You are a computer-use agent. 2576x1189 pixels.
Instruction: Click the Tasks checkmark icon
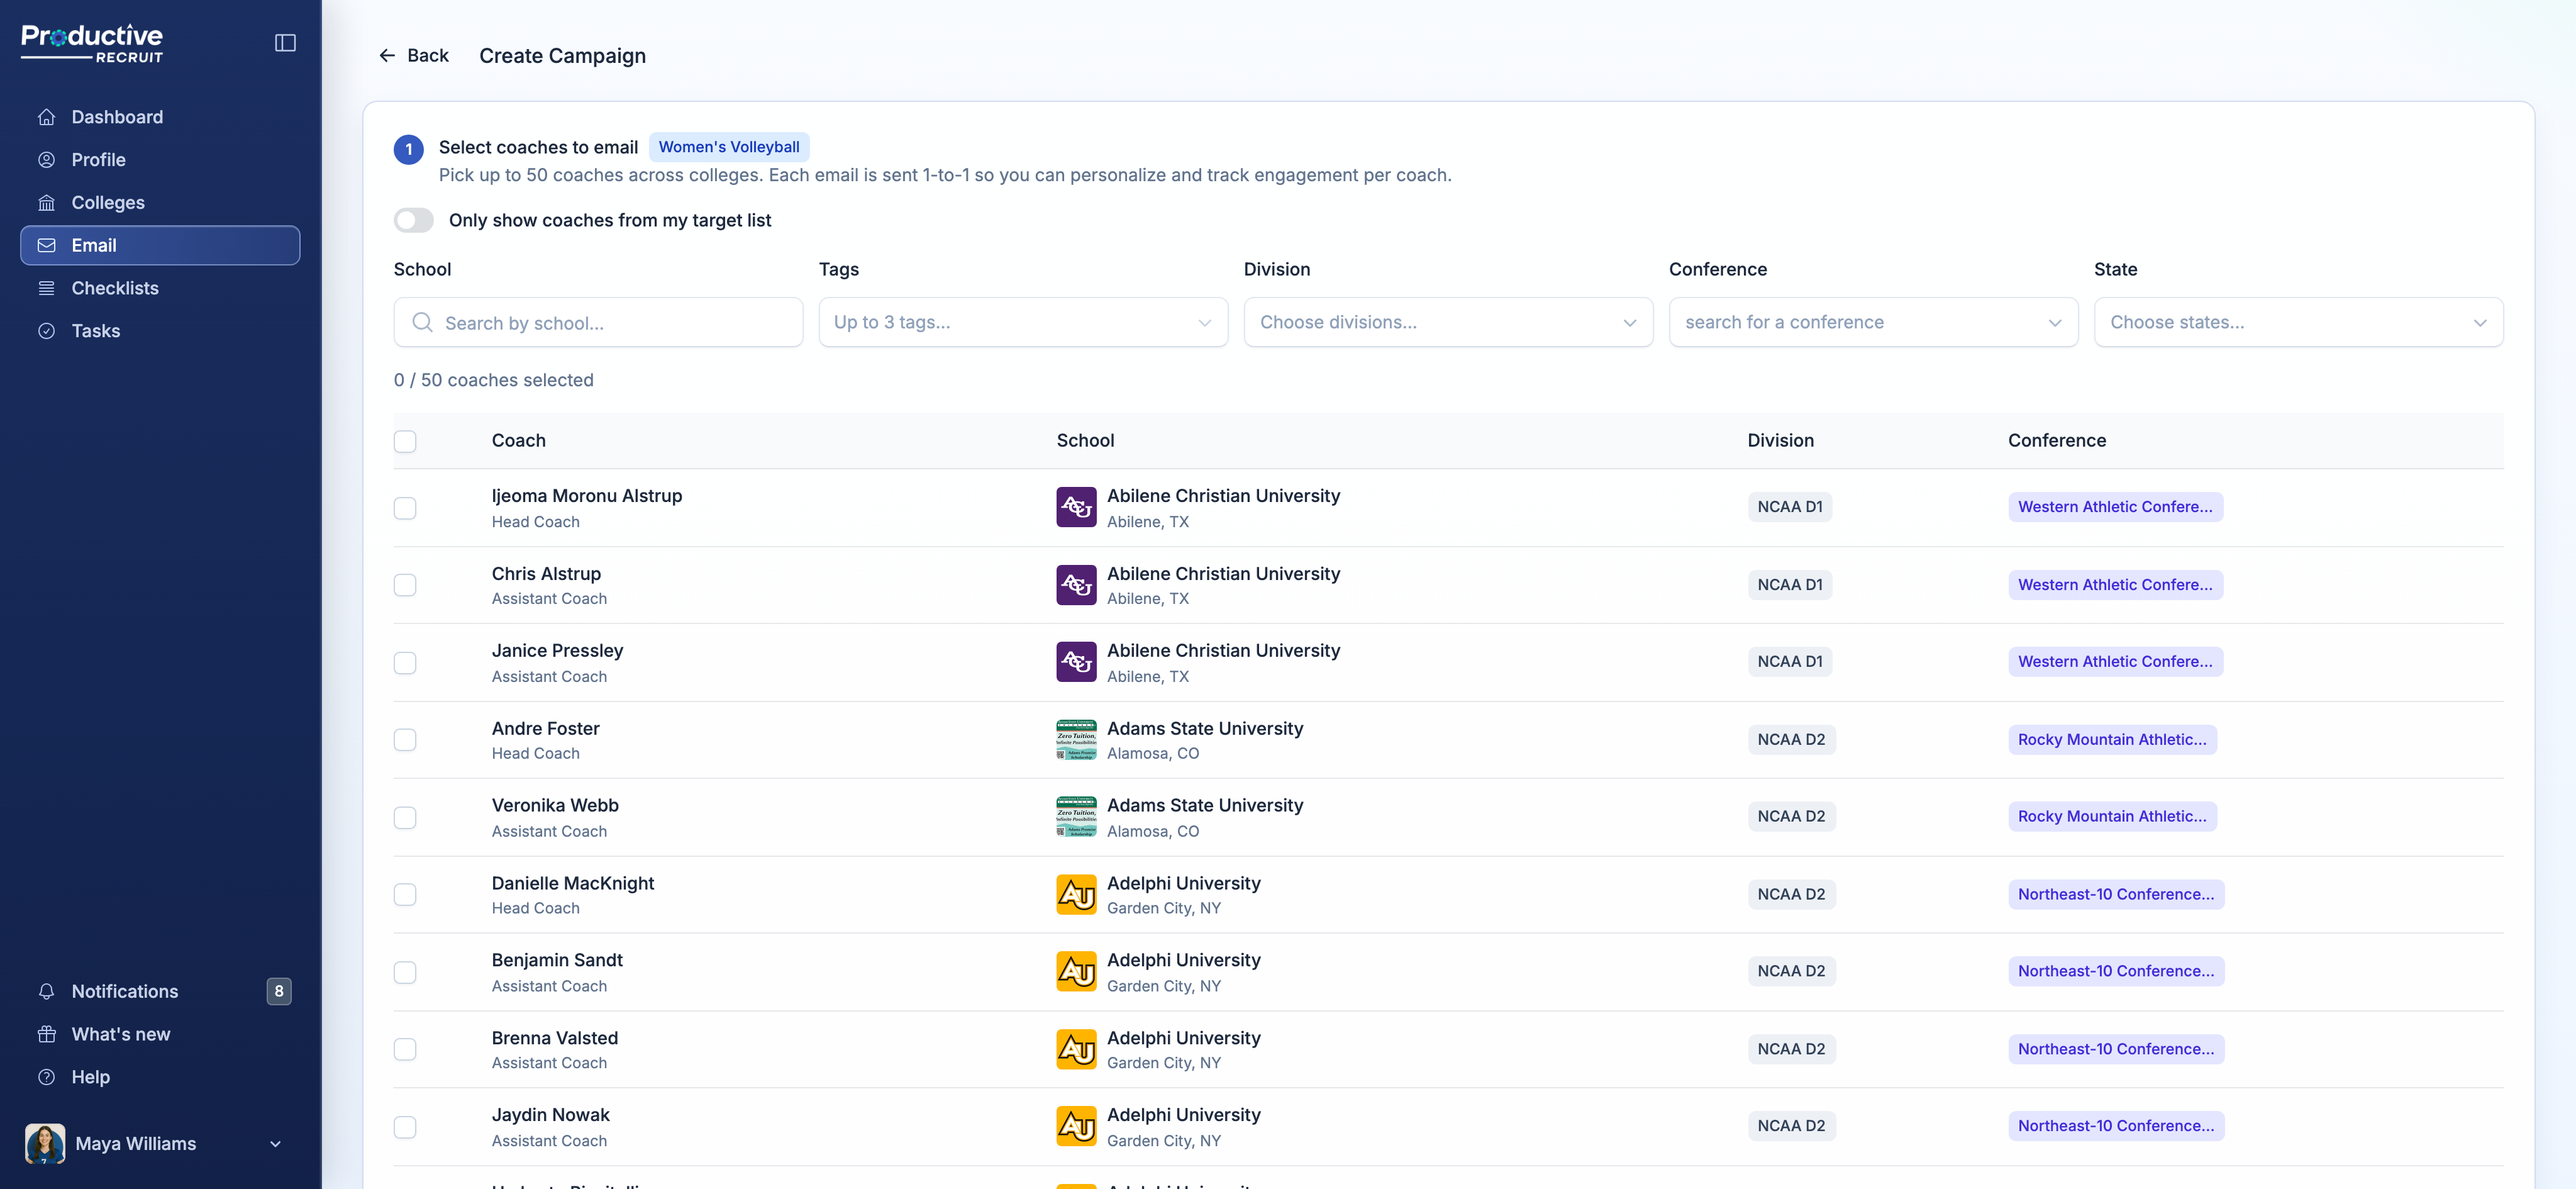click(46, 331)
